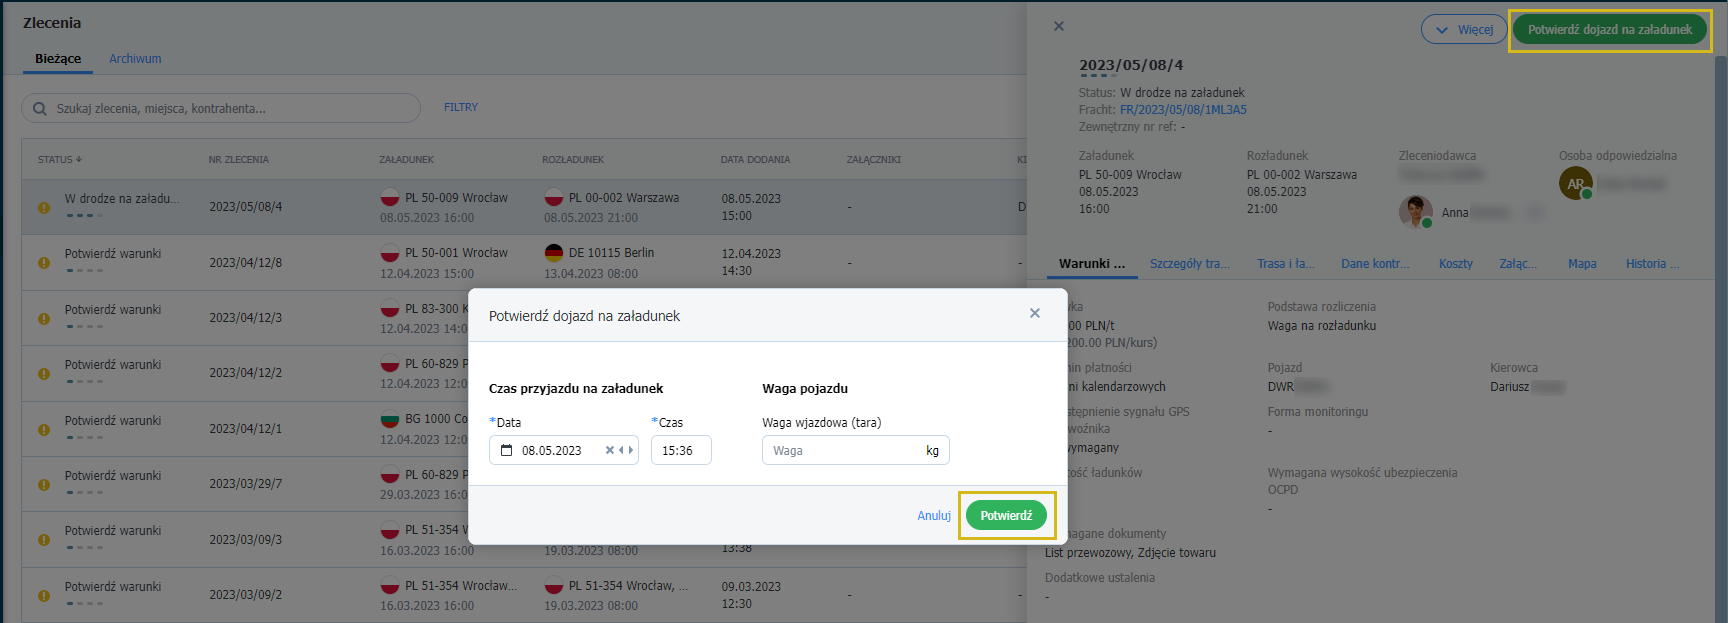Step date back with left arrow

click(x=621, y=451)
